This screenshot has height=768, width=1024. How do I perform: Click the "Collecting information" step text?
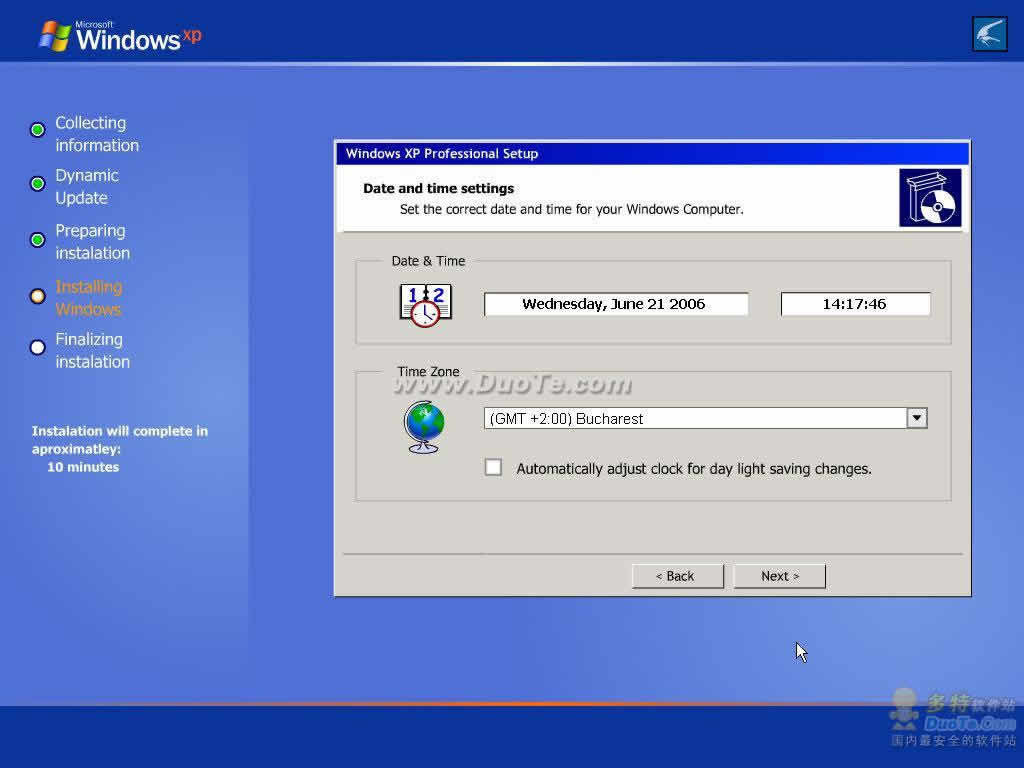pos(97,134)
